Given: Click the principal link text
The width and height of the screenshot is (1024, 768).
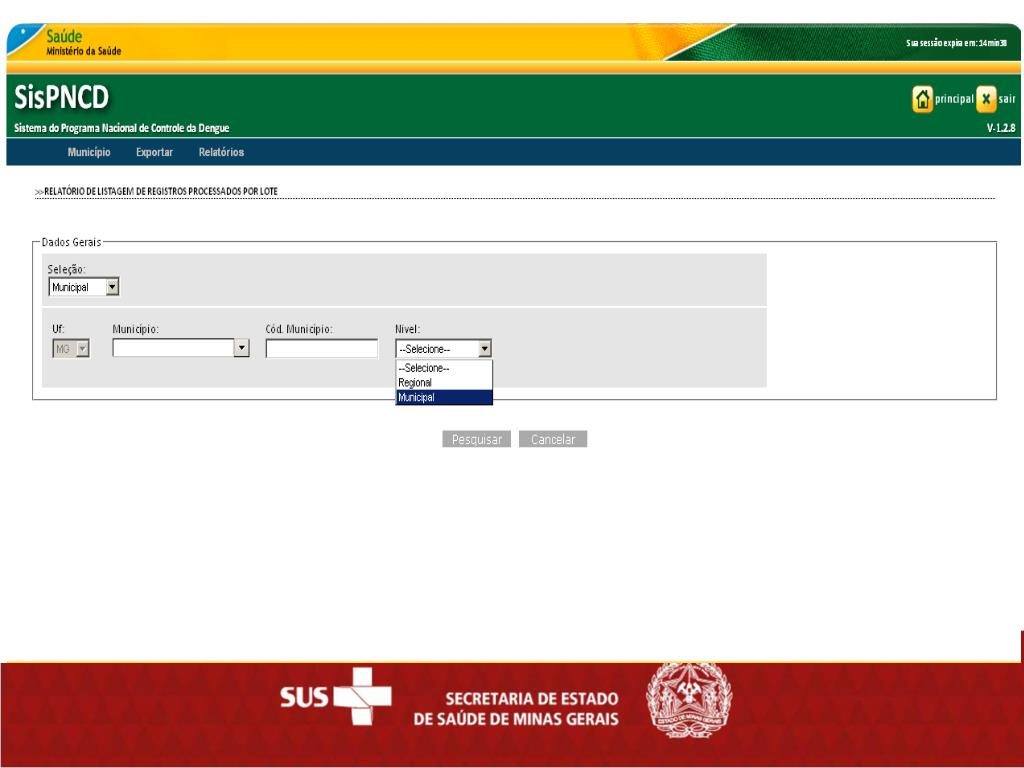Looking at the screenshot, I should click(x=954, y=99).
